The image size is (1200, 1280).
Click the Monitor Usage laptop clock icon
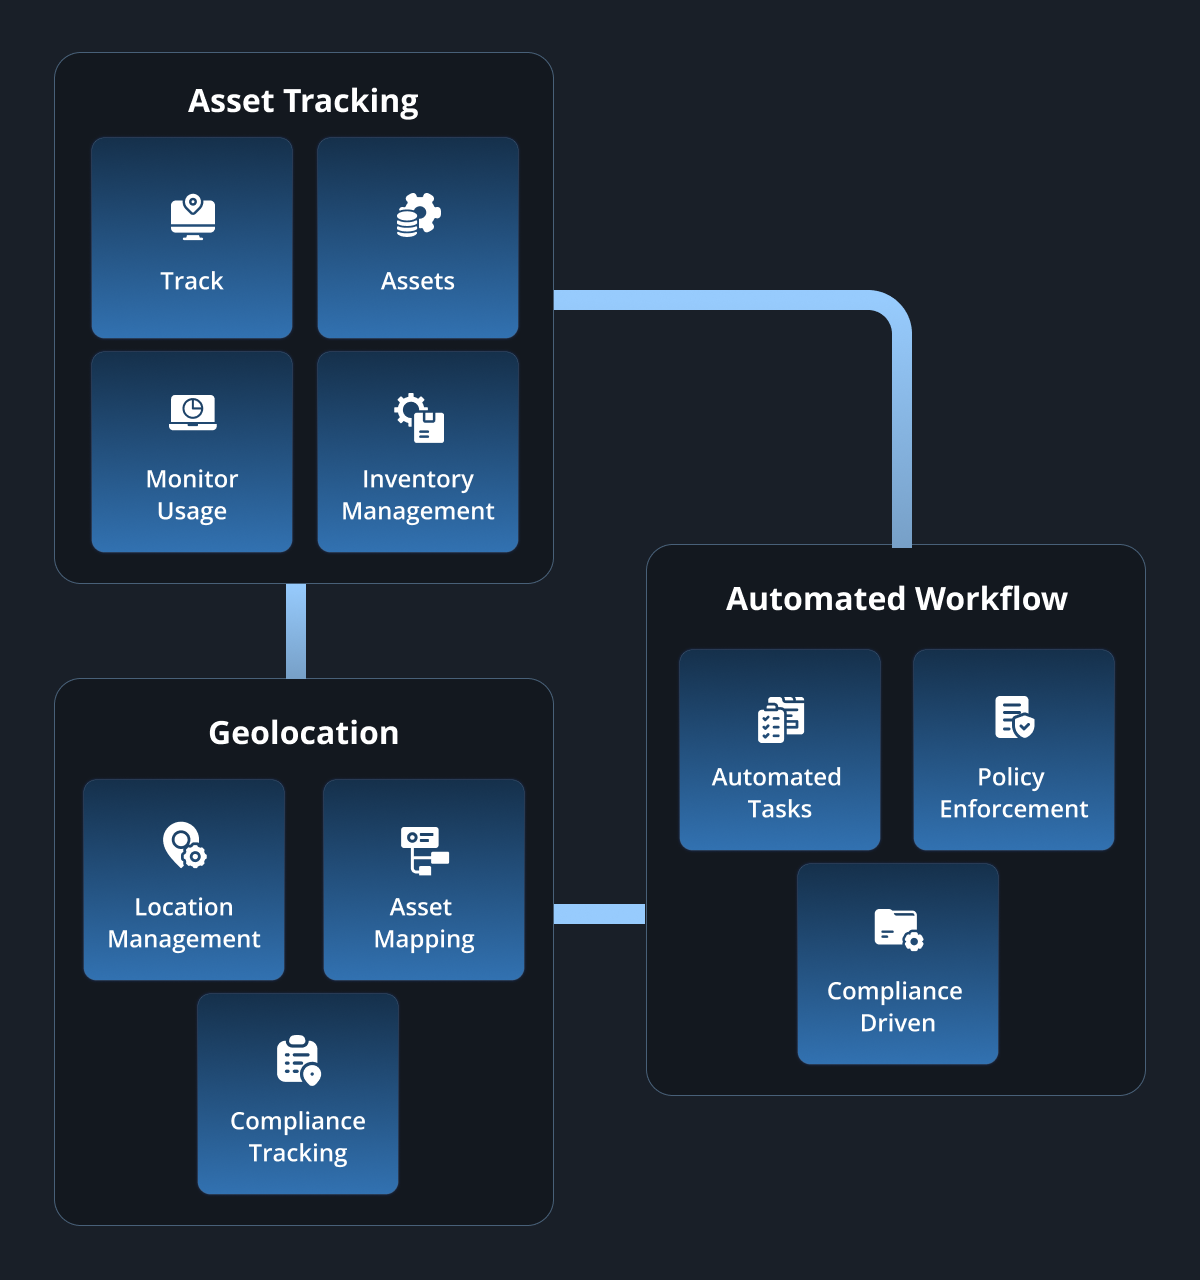click(x=193, y=412)
